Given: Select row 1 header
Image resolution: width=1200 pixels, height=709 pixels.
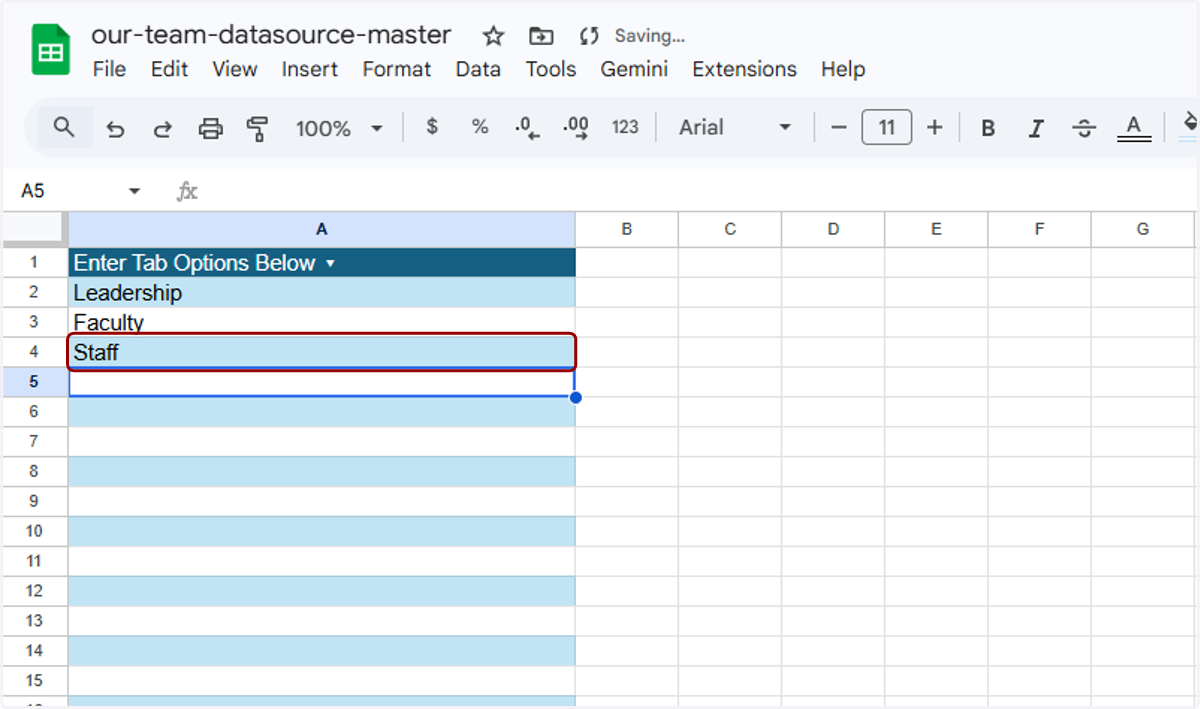Looking at the screenshot, I should (x=35, y=262).
